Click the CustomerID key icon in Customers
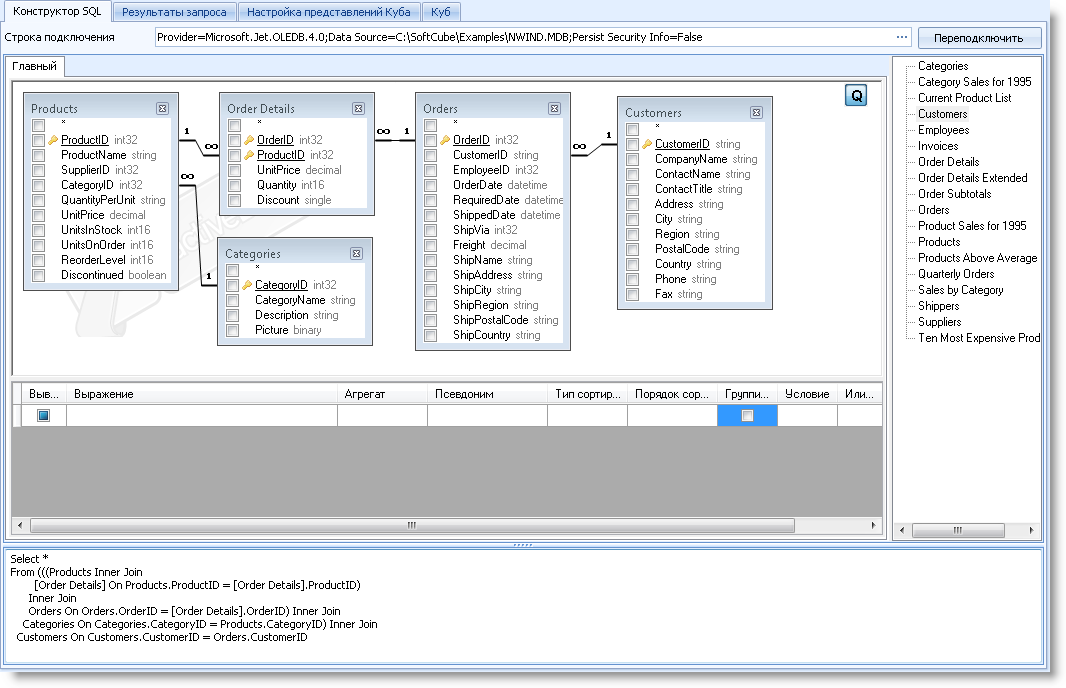 647,144
